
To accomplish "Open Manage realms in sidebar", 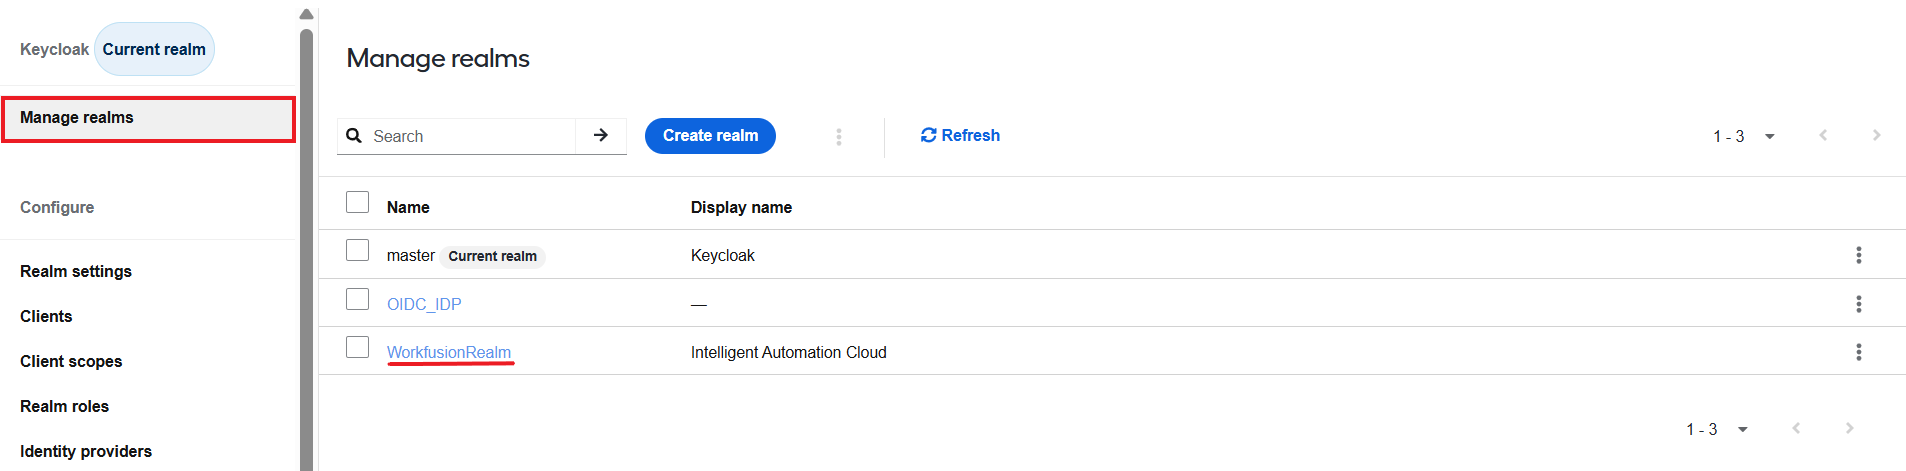I will pos(148,118).
